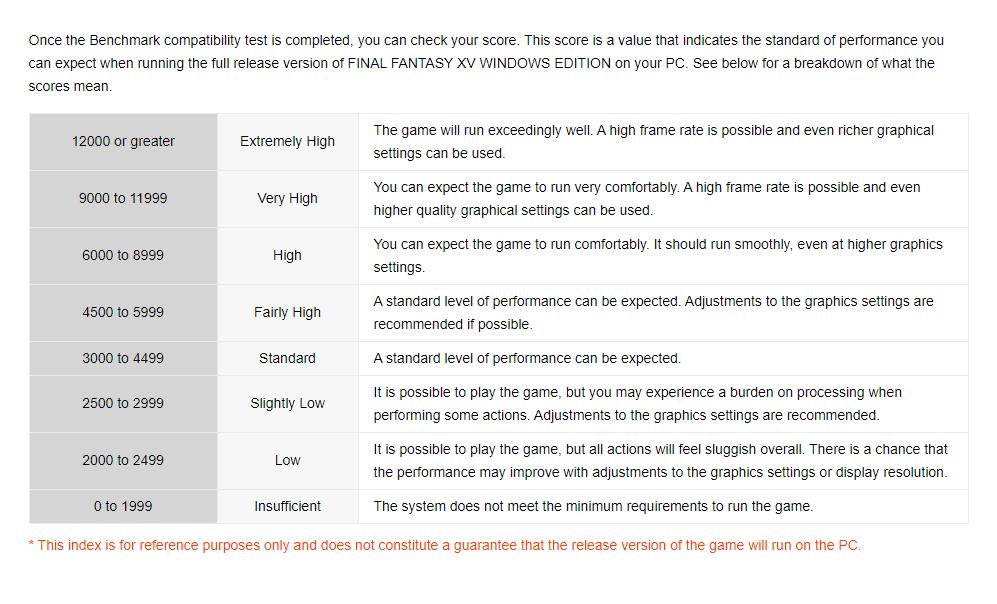The image size is (997, 604).
Task: Click the description saying game runs exceedingly well
Action: coord(653,142)
